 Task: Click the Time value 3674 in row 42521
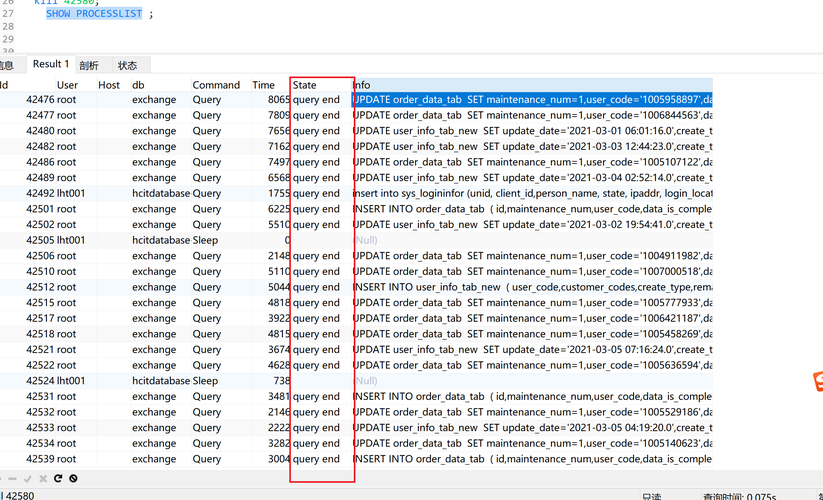tap(279, 350)
